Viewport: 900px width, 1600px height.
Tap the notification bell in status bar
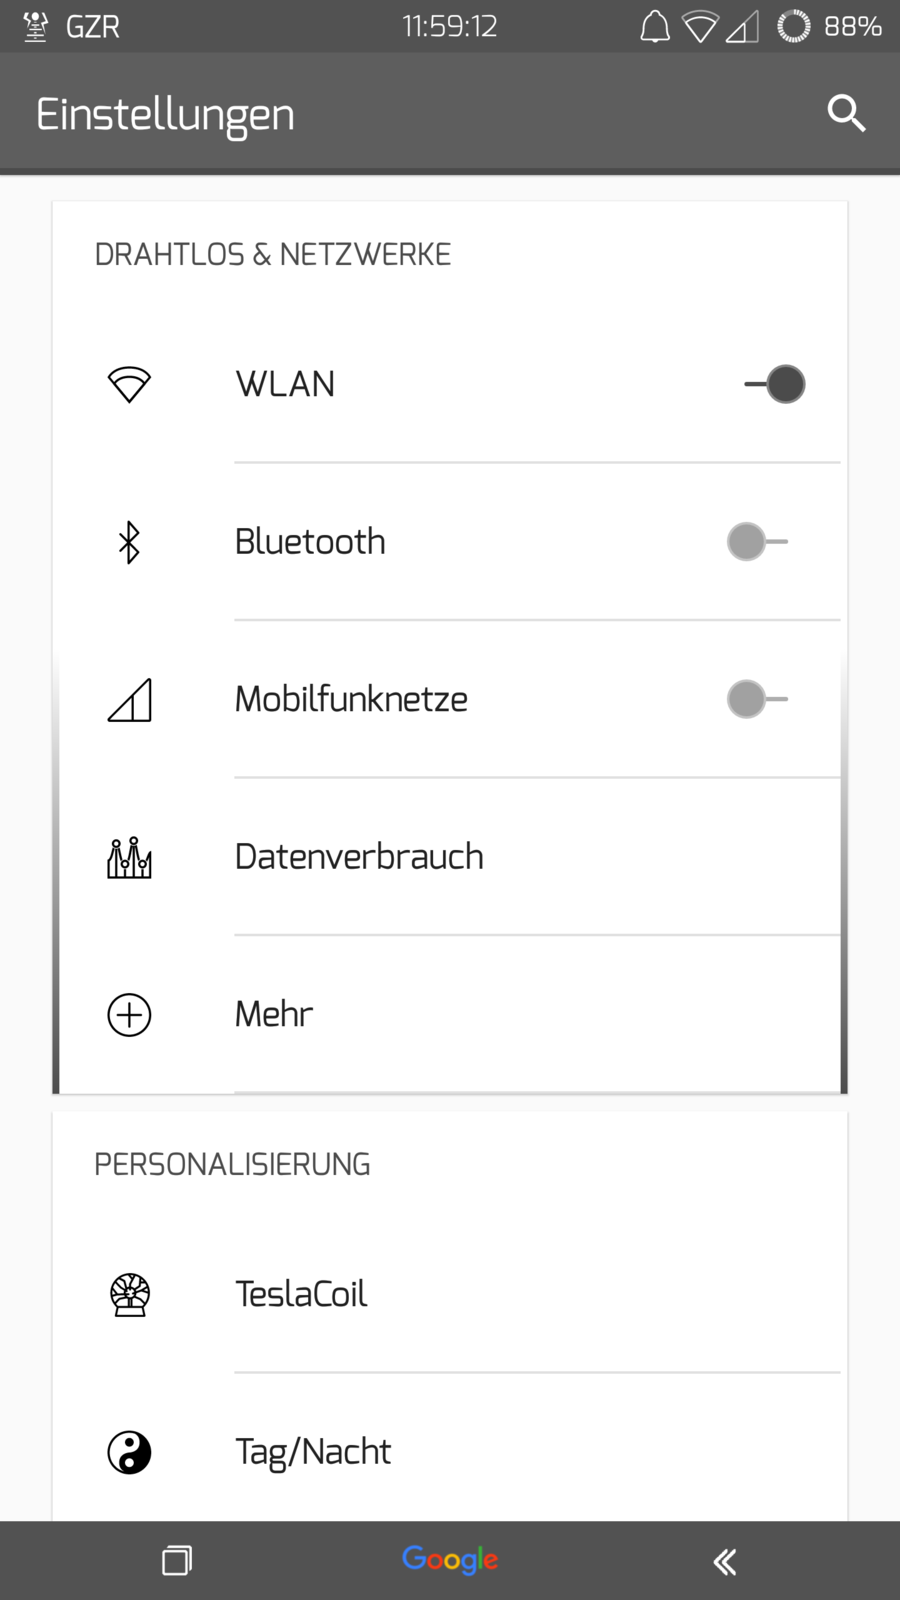[655, 26]
